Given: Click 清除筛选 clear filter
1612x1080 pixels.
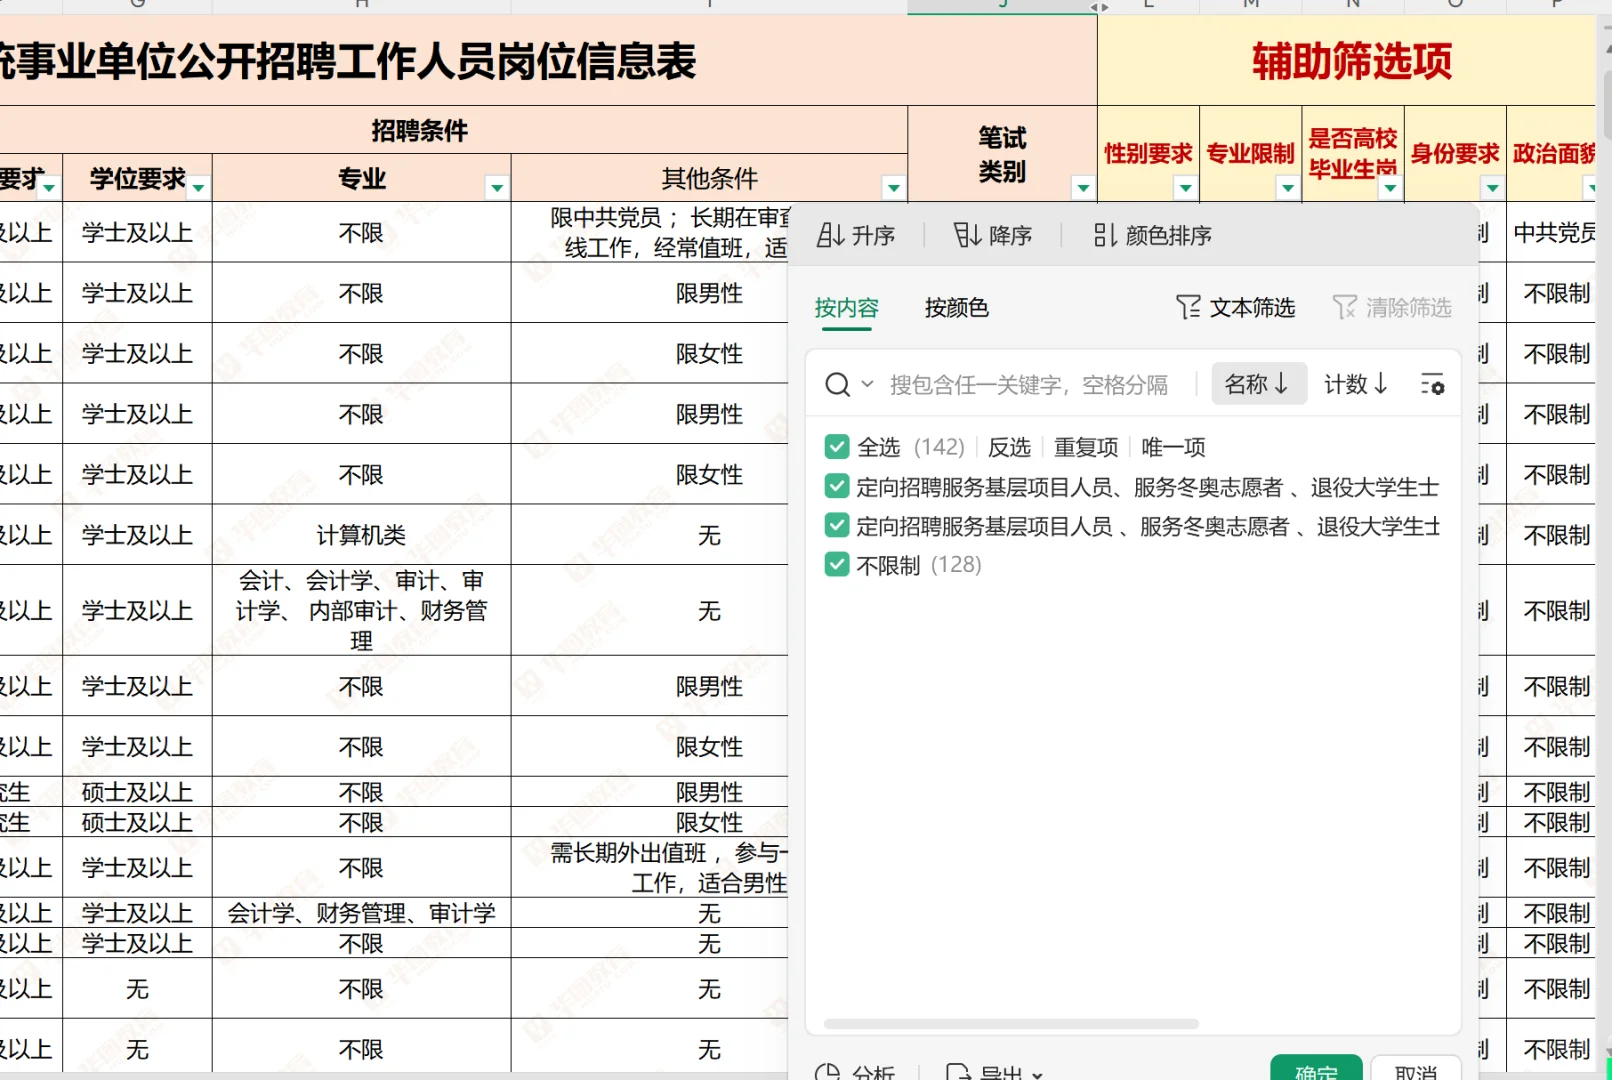Looking at the screenshot, I should click(1392, 308).
